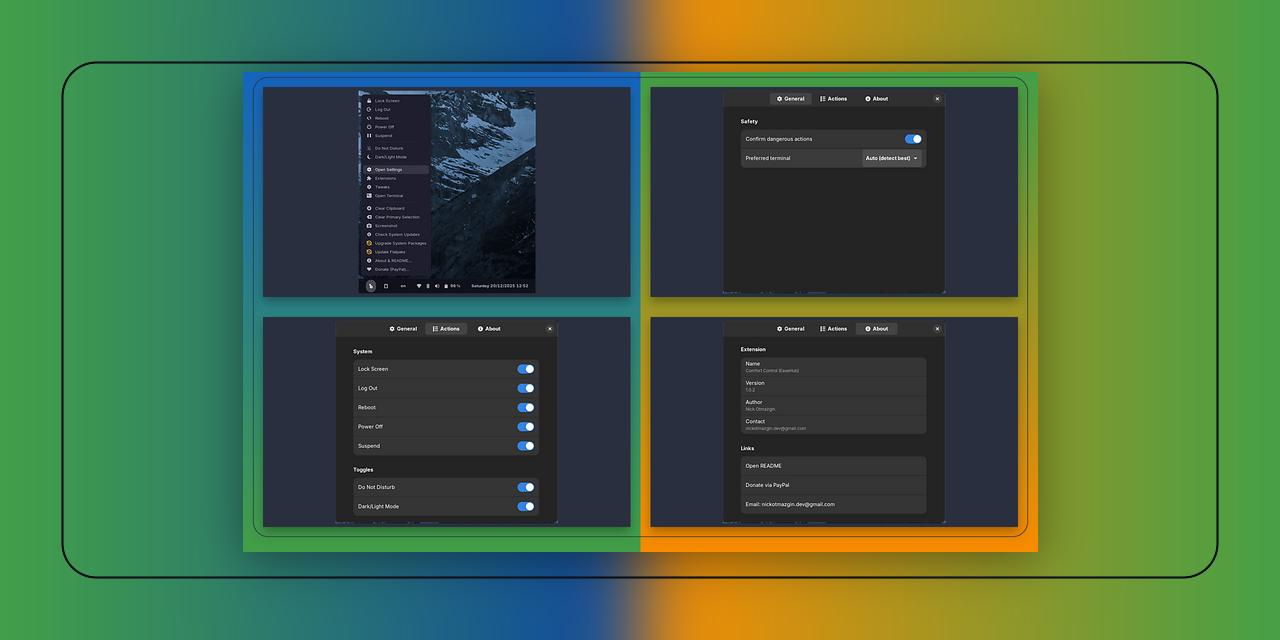Click the Donate via PayPal button
1280x640 pixels.
833,484
